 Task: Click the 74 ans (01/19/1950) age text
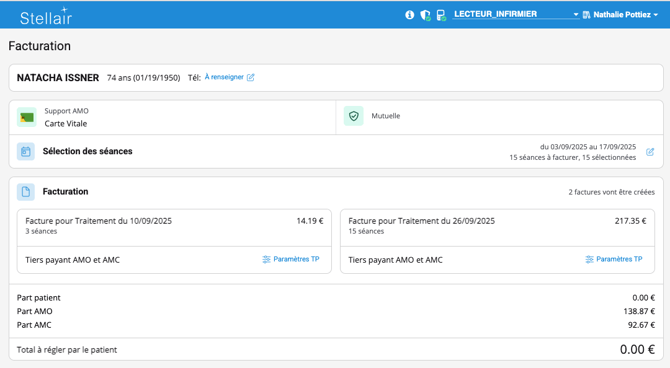144,78
